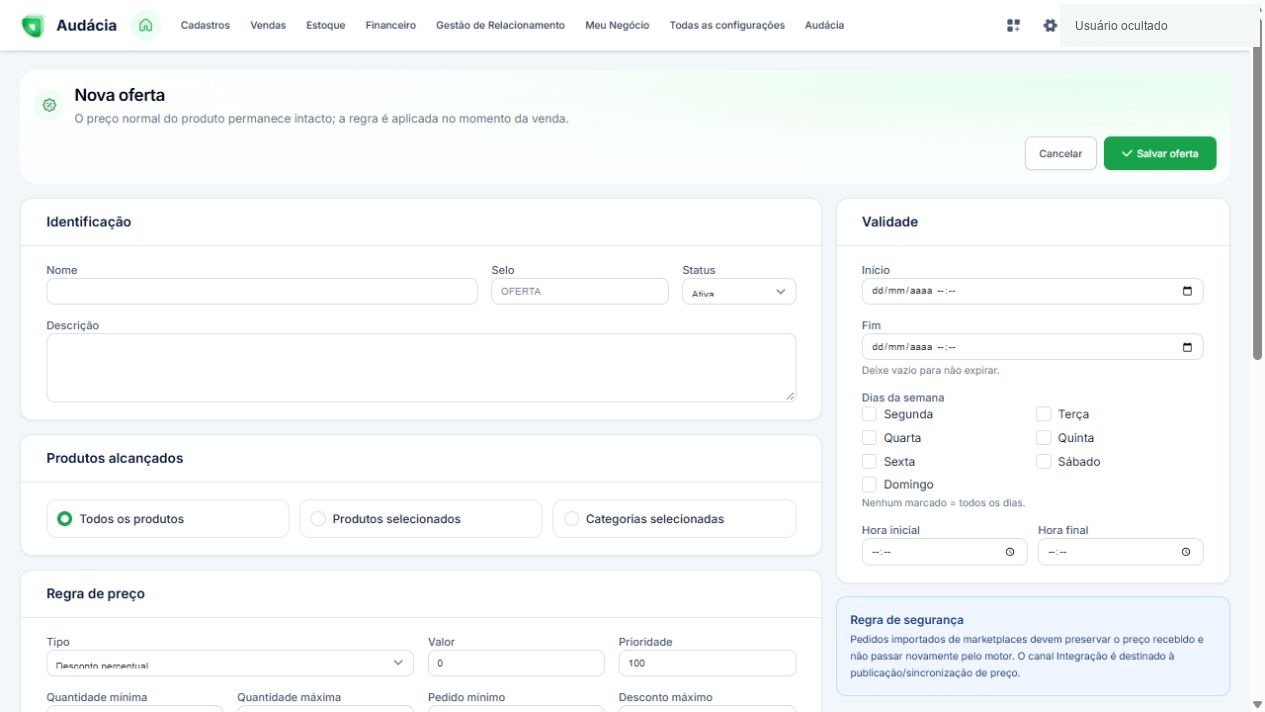Open the Status dropdown
The height and width of the screenshot is (712, 1265).
(x=739, y=291)
